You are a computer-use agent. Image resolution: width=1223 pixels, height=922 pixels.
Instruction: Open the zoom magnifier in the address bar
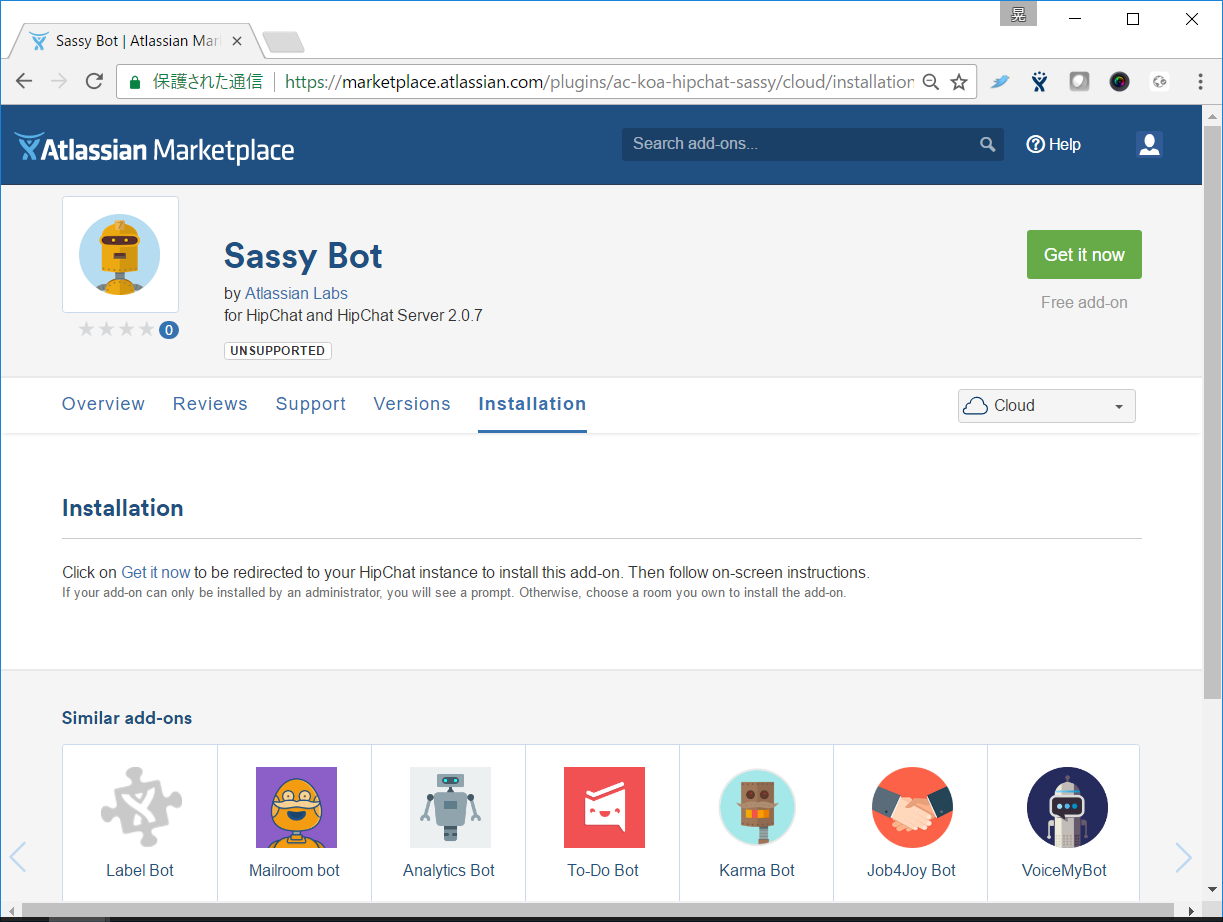point(930,82)
